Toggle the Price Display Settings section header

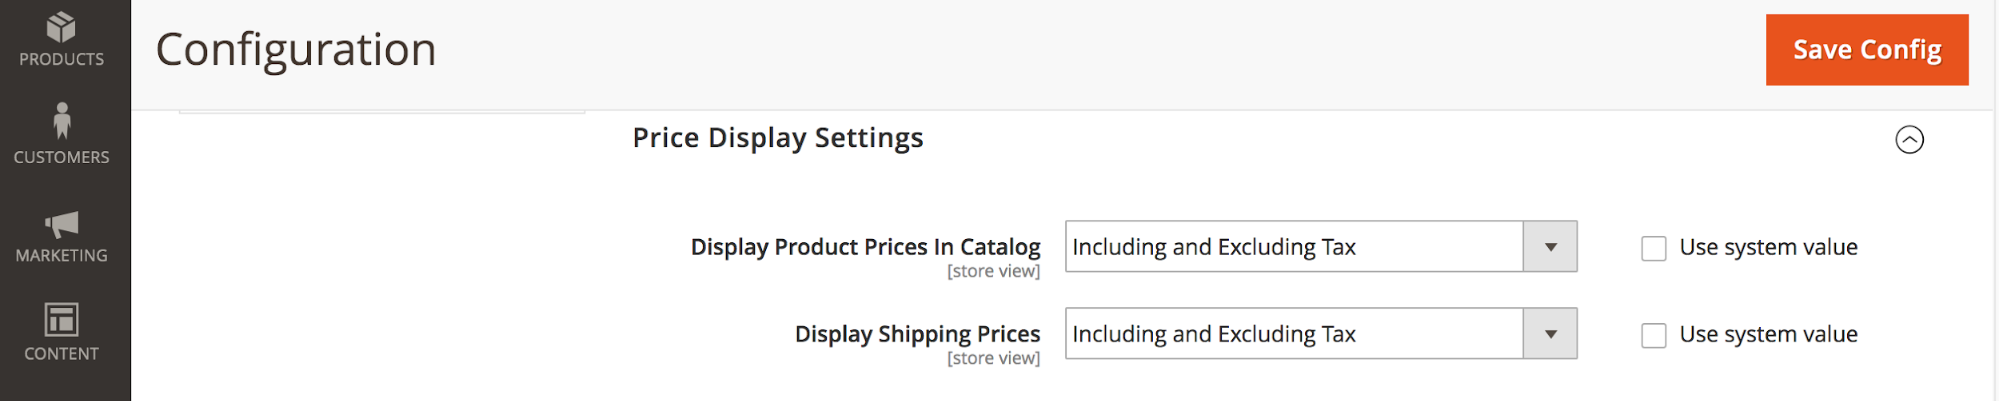coord(778,138)
